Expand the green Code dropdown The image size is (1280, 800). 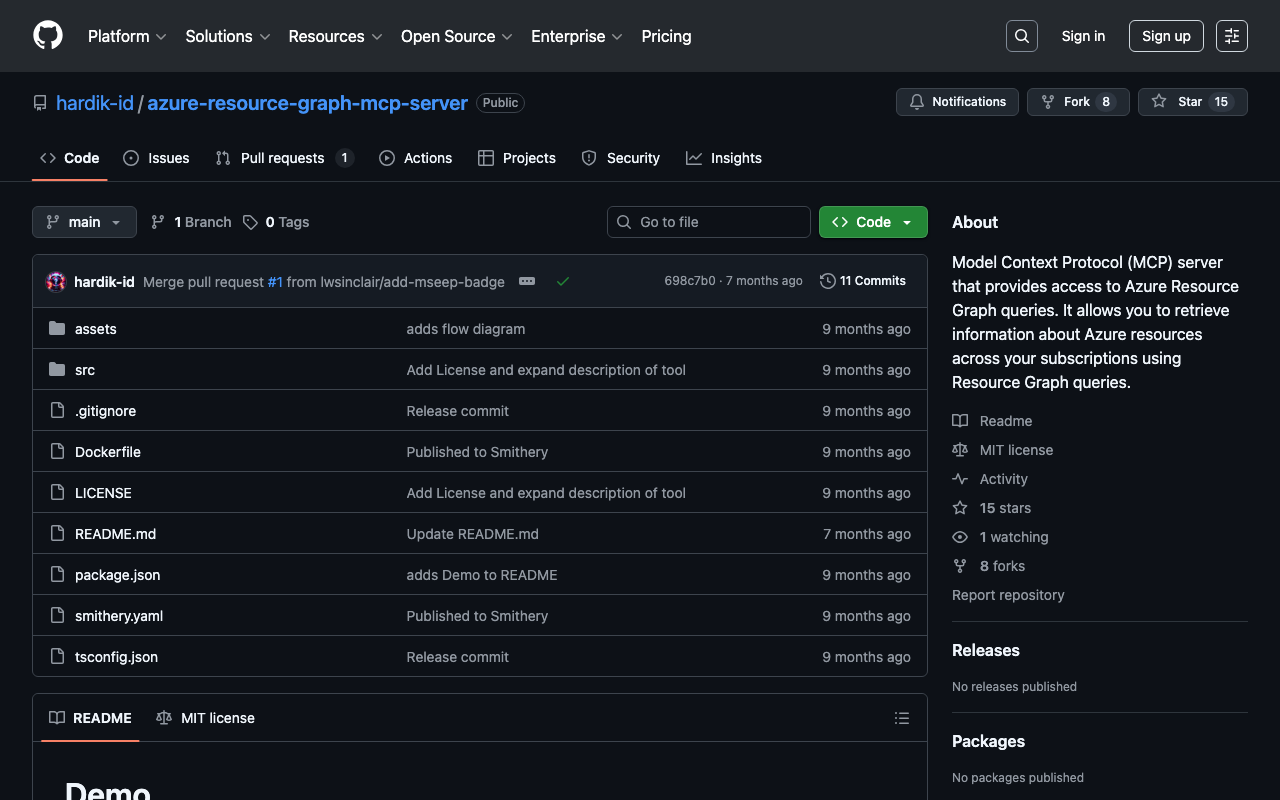(x=873, y=222)
